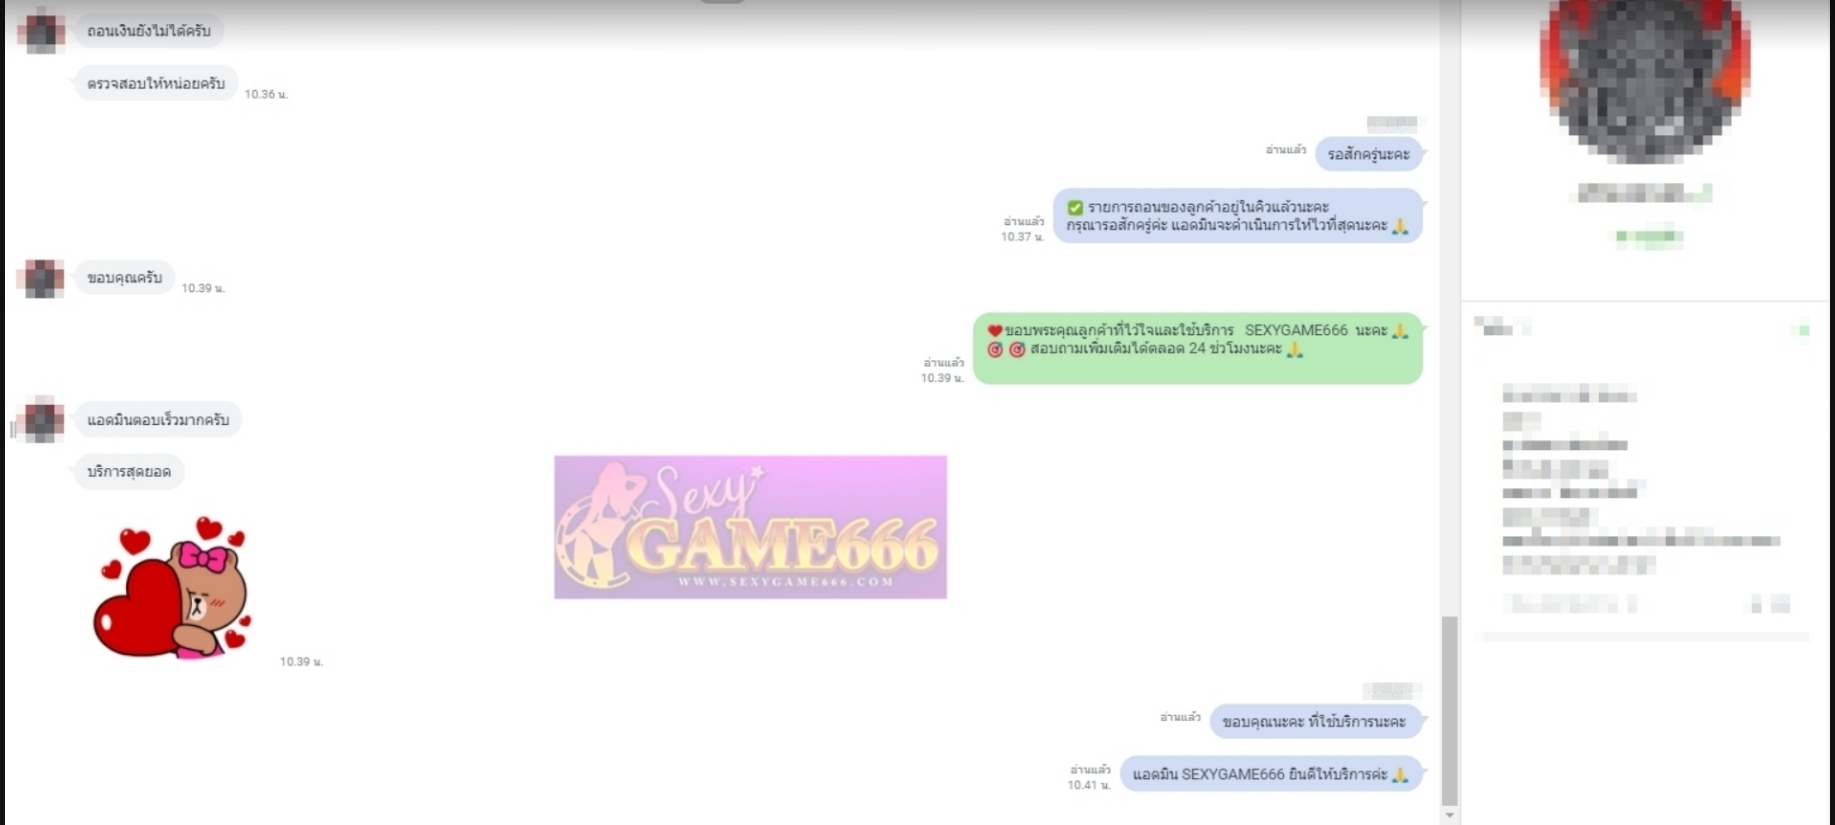Viewport: 1835px width, 825px height.
Task: Click the chat scrollbar down arrow
Action: click(1449, 815)
